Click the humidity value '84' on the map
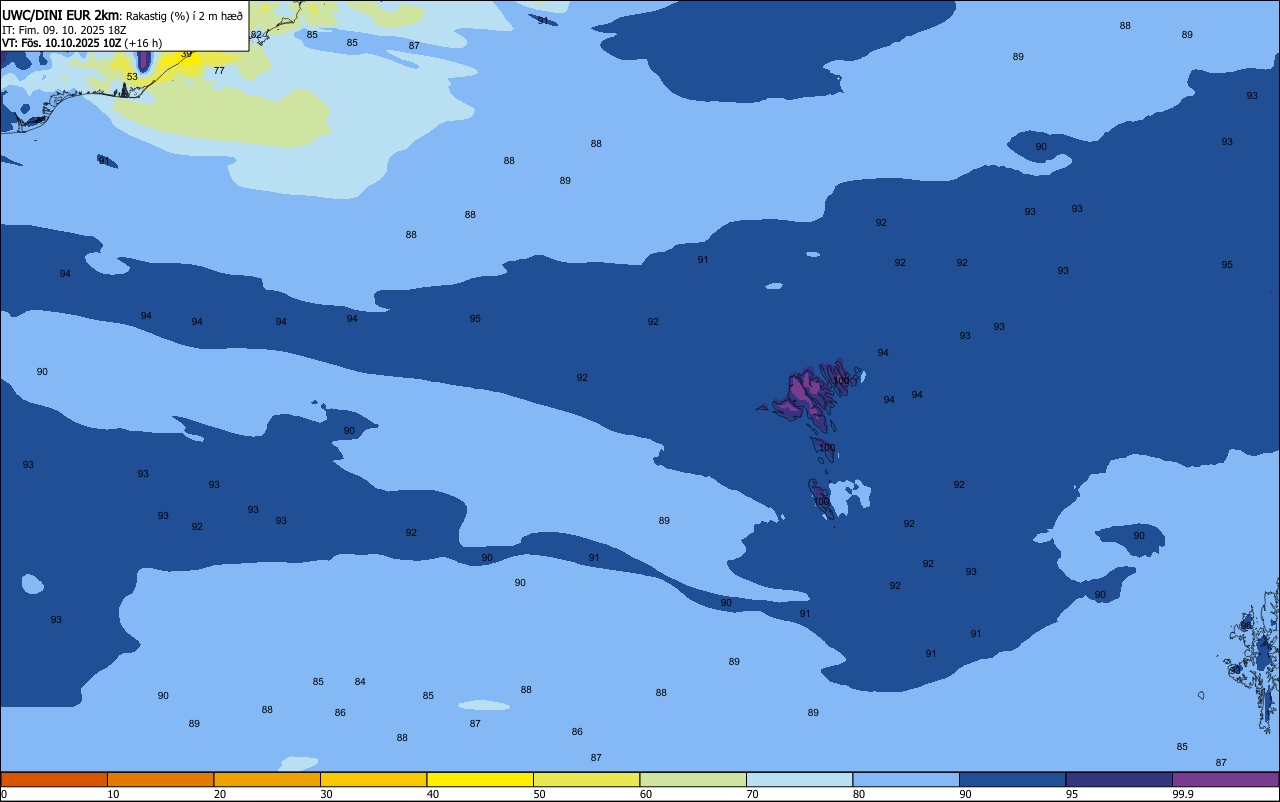This screenshot has height=802, width=1280. coord(360,682)
